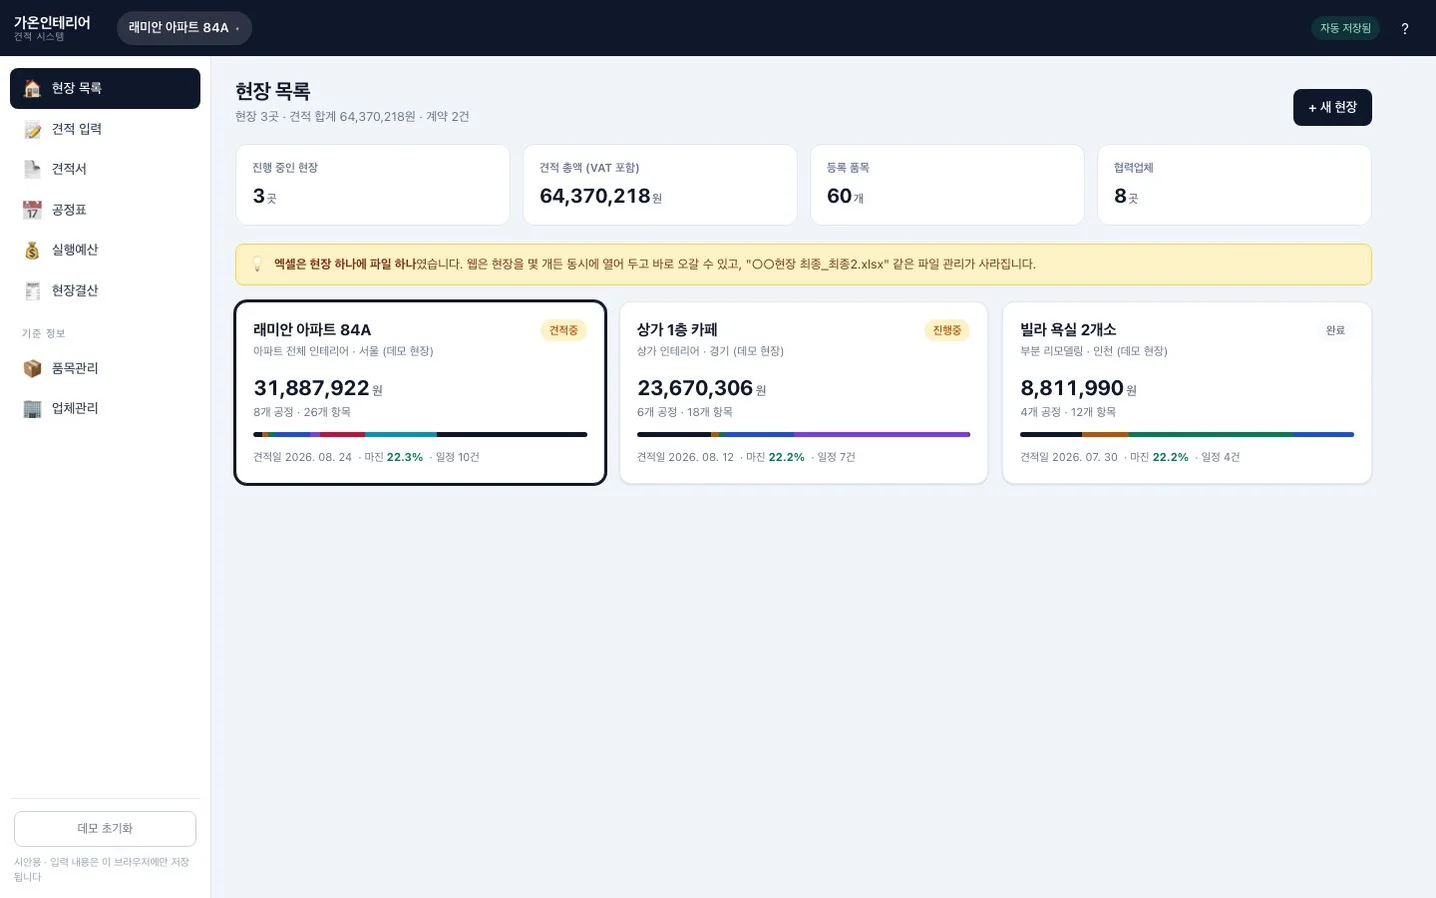Click the 가온인테리어 logo text
The width and height of the screenshot is (1436, 898).
pyautogui.click(x=52, y=22)
